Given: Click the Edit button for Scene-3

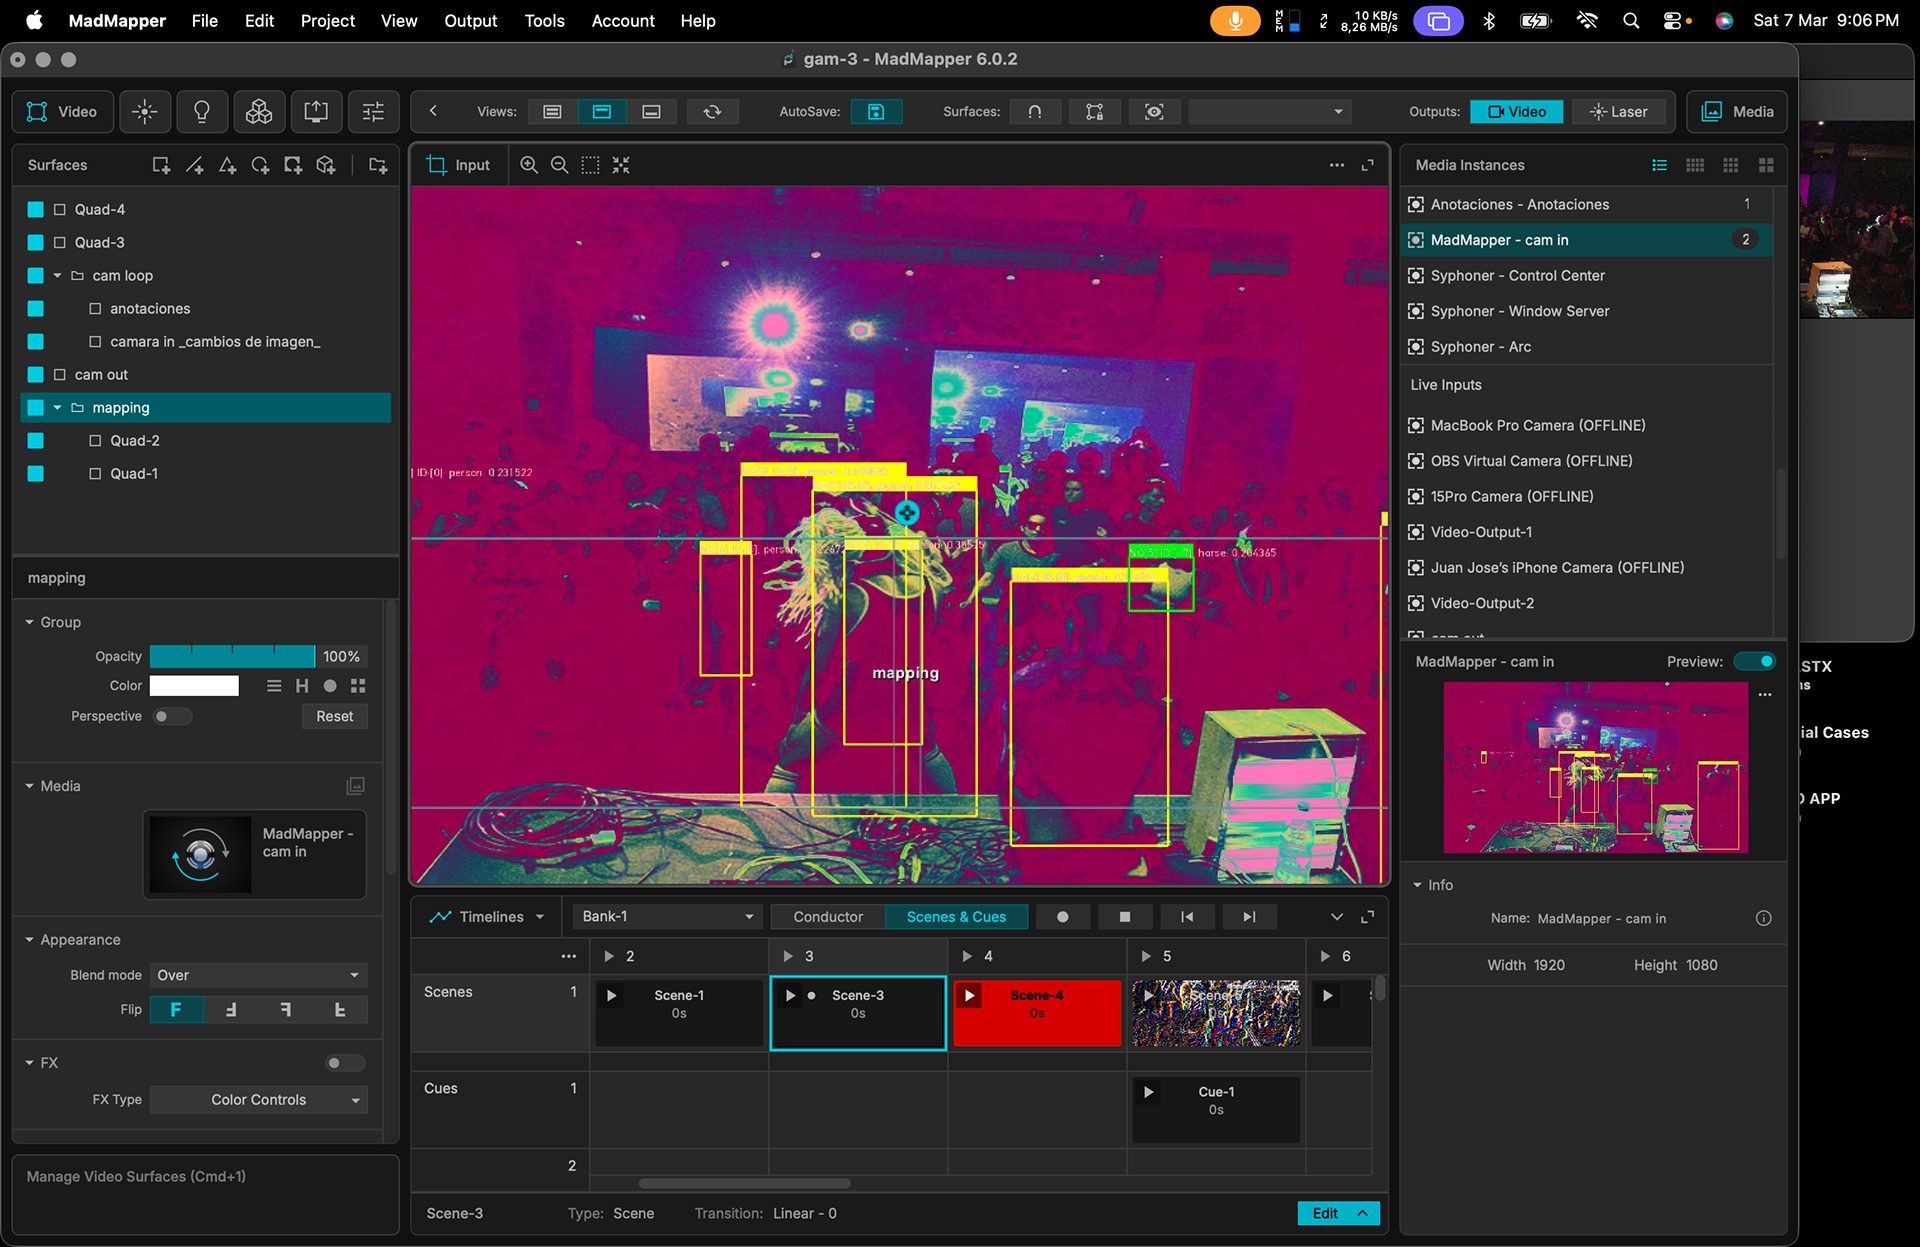Looking at the screenshot, I should [x=1338, y=1213].
